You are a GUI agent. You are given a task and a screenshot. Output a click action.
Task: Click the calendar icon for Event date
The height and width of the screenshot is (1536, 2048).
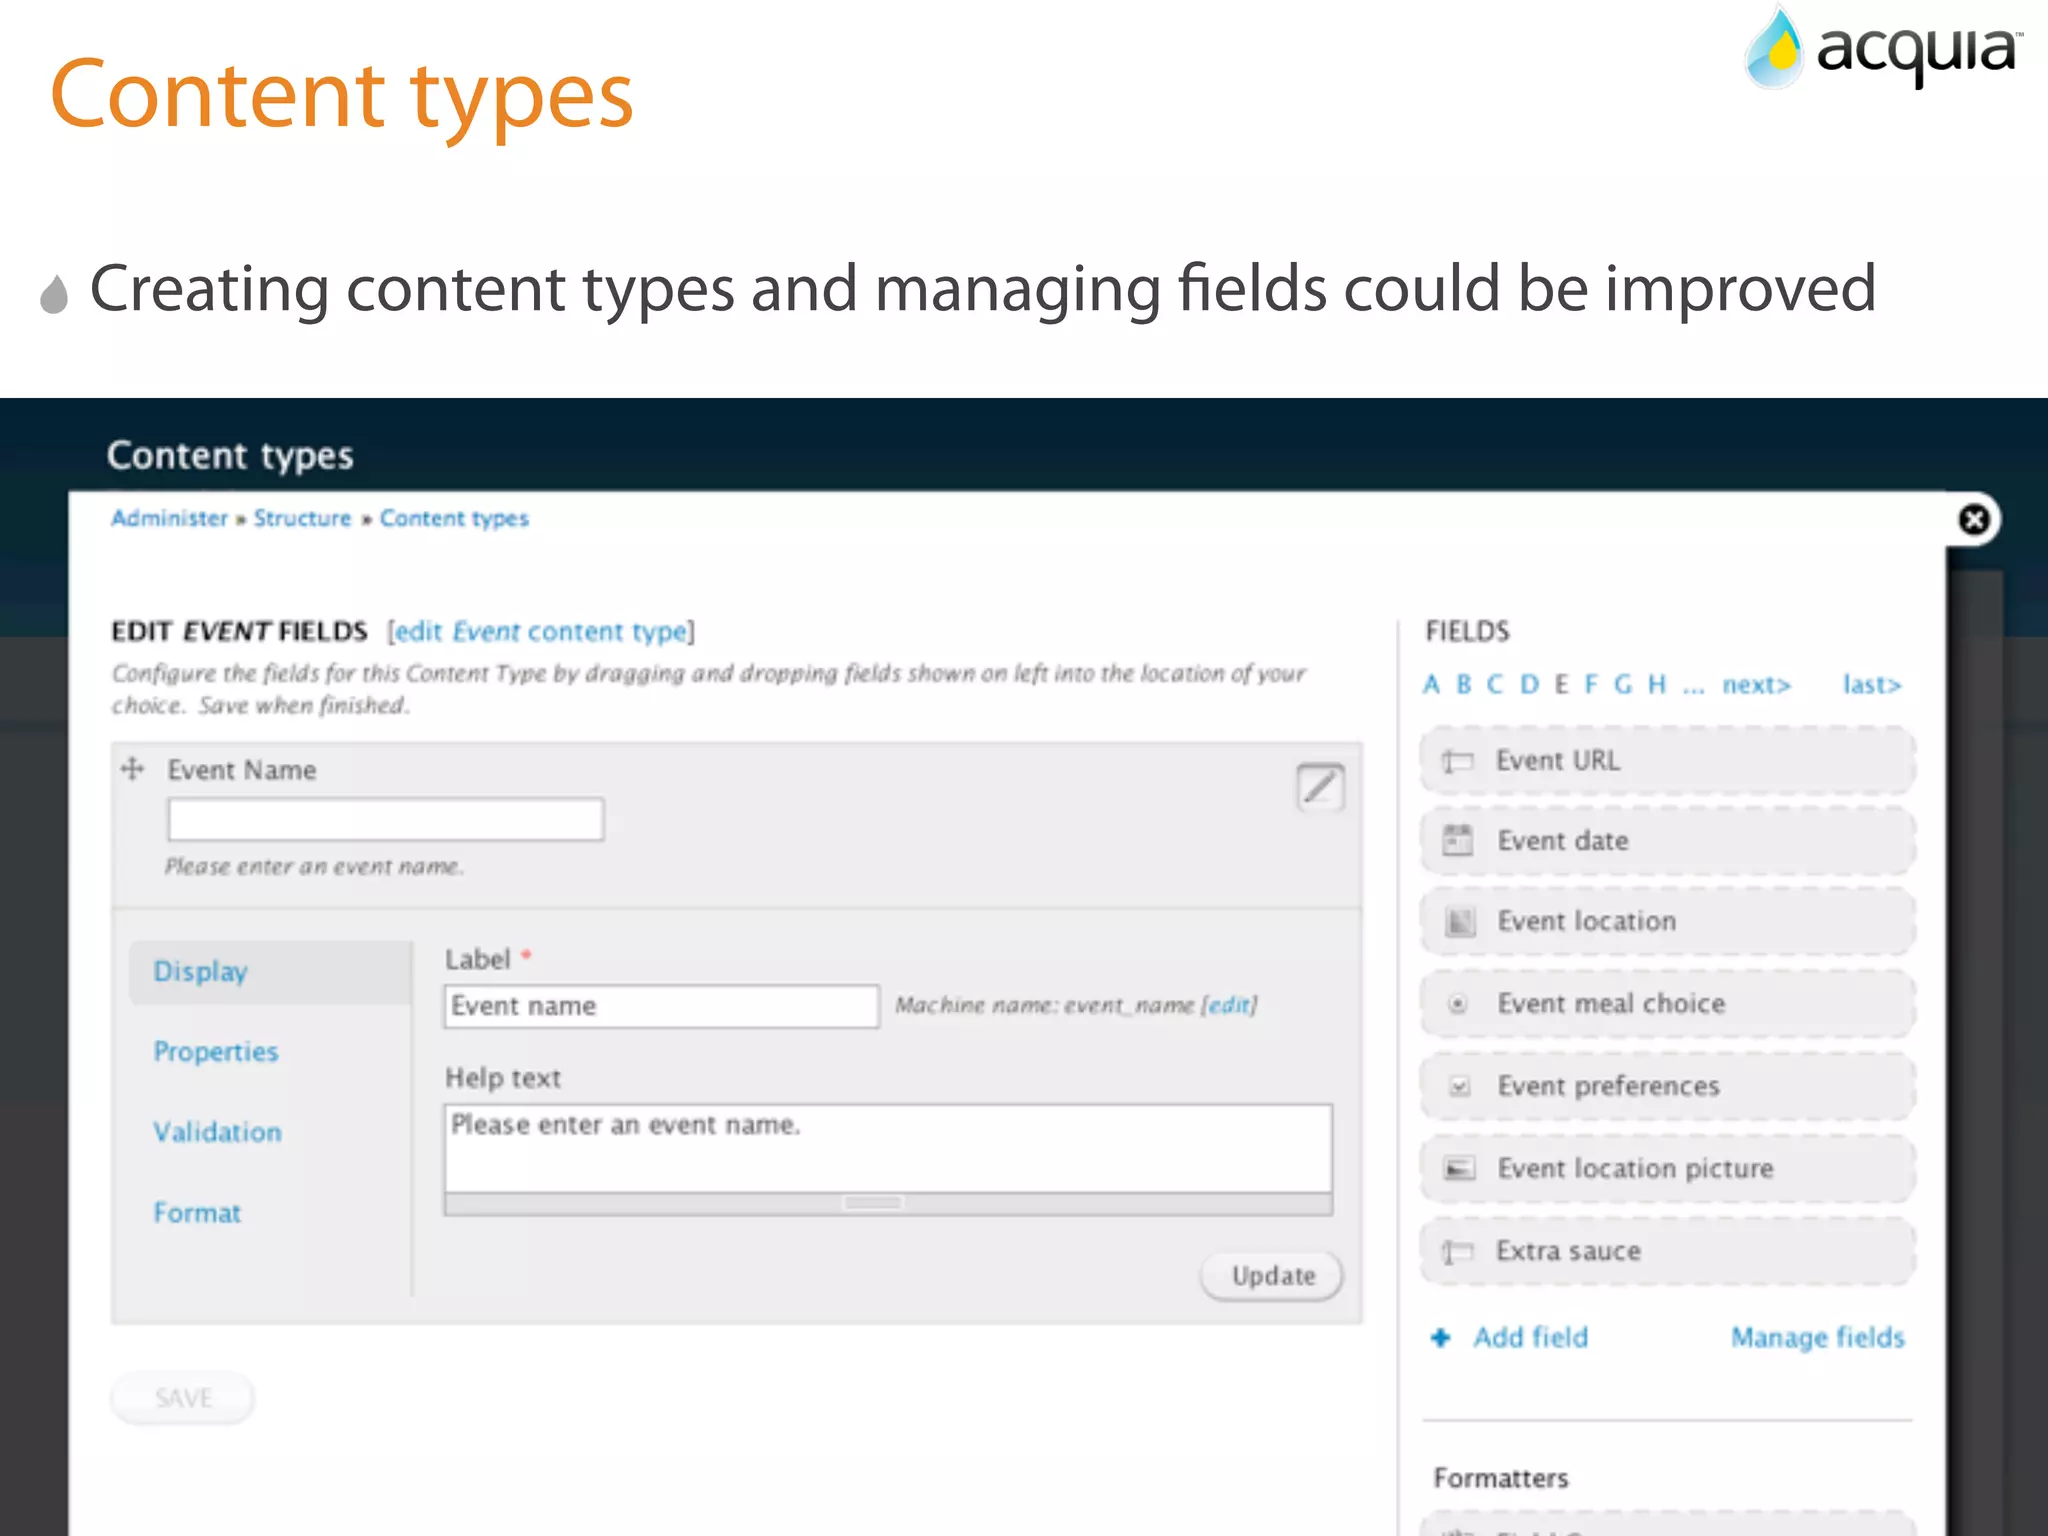coord(1457,841)
